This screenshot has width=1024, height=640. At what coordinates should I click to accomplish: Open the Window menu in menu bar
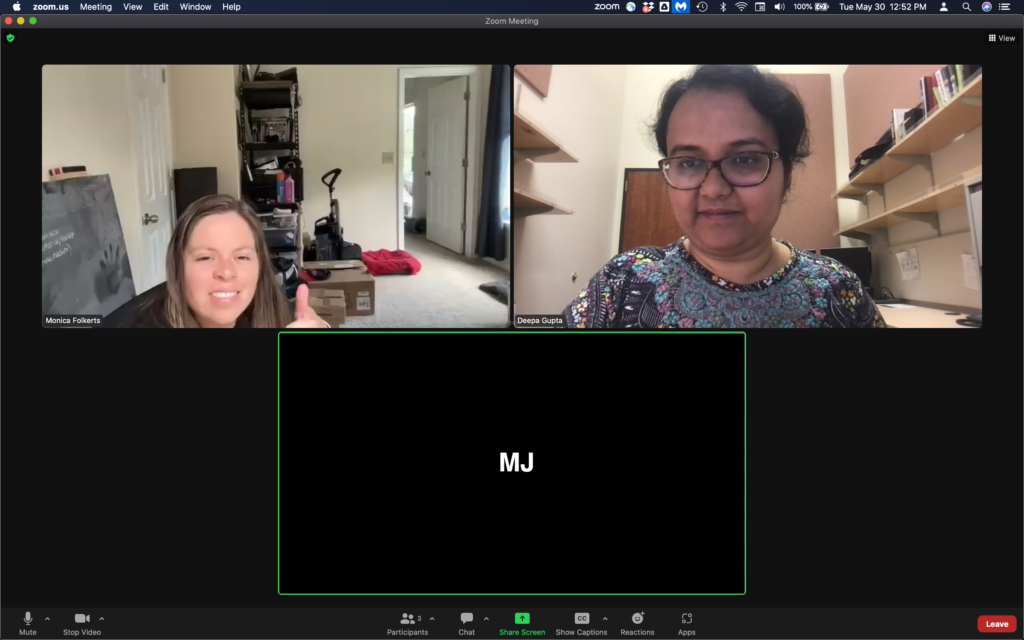tap(195, 7)
